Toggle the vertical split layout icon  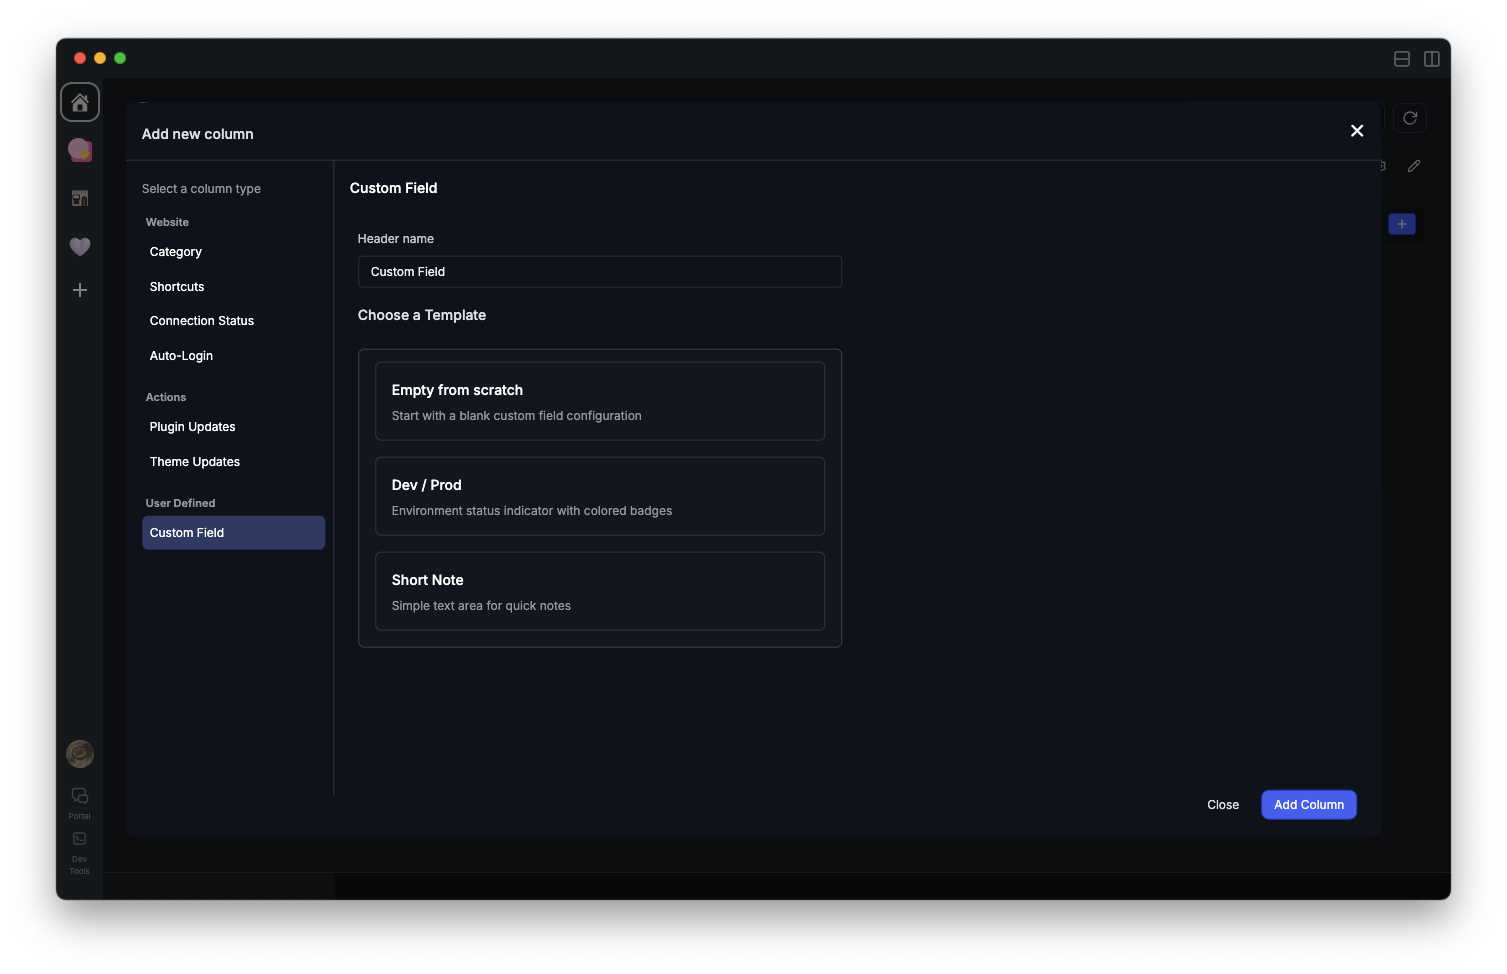(x=1432, y=59)
